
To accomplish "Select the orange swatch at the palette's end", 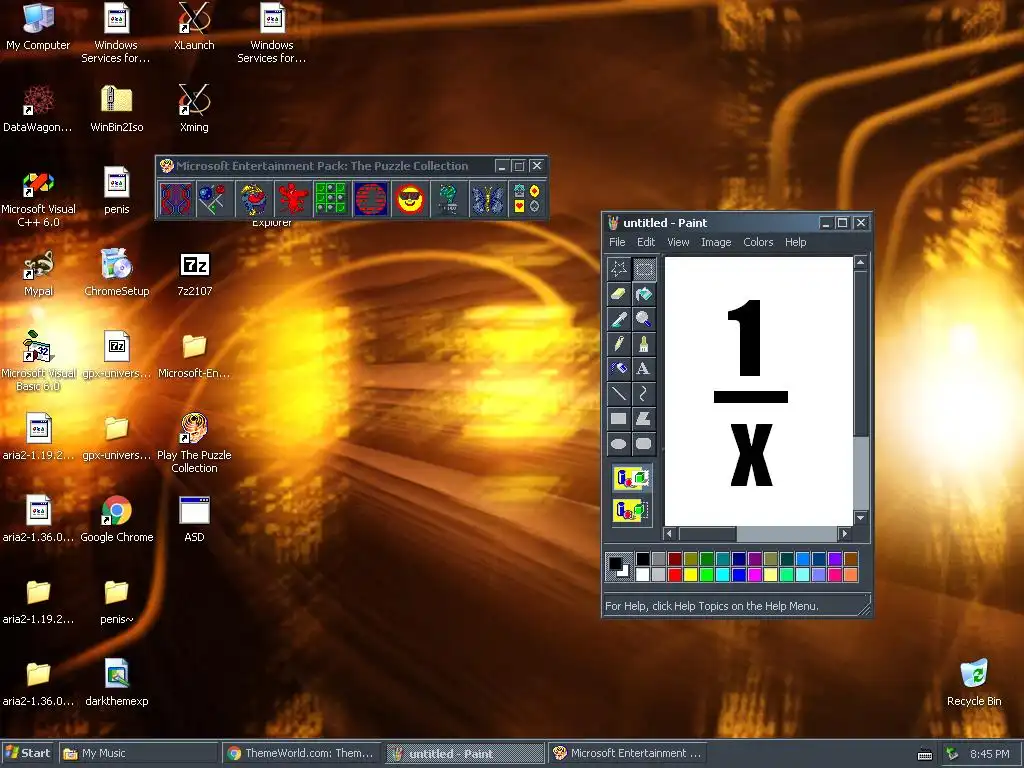I will pos(850,575).
